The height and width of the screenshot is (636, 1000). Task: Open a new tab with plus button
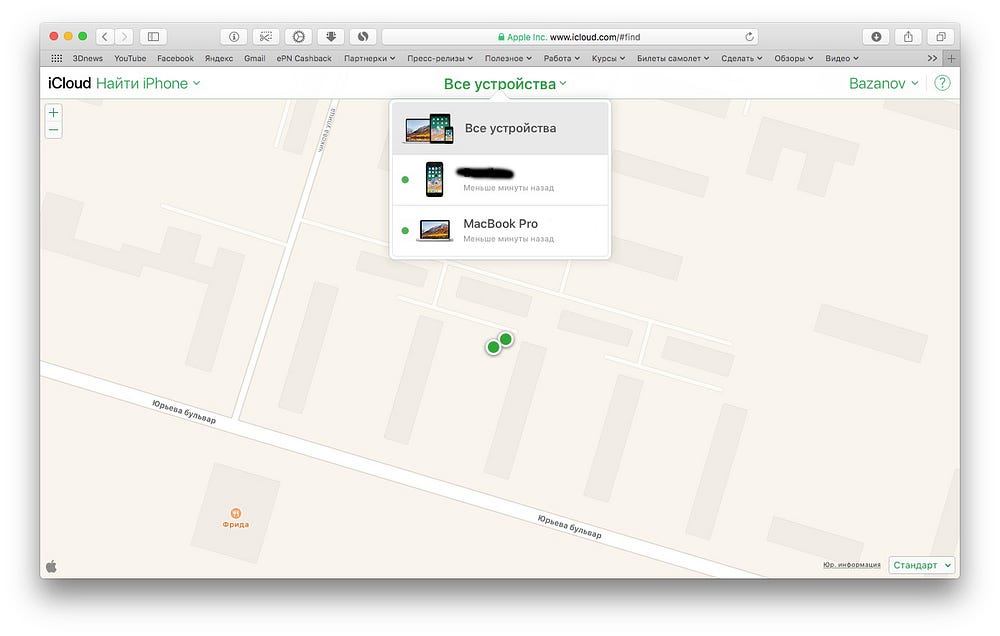point(951,58)
